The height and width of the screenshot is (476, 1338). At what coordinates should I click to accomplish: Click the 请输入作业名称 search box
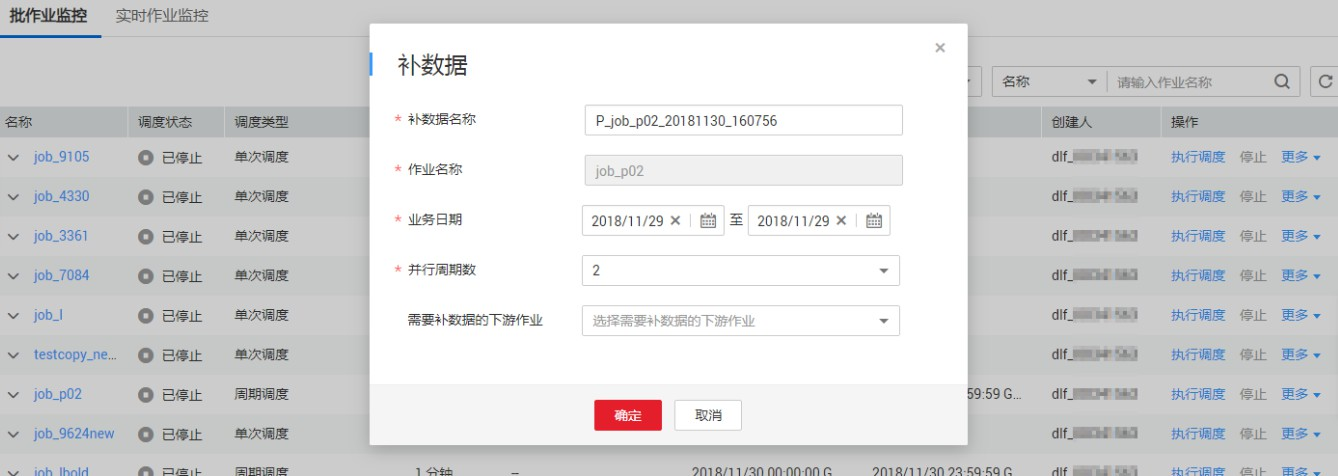(1189, 82)
